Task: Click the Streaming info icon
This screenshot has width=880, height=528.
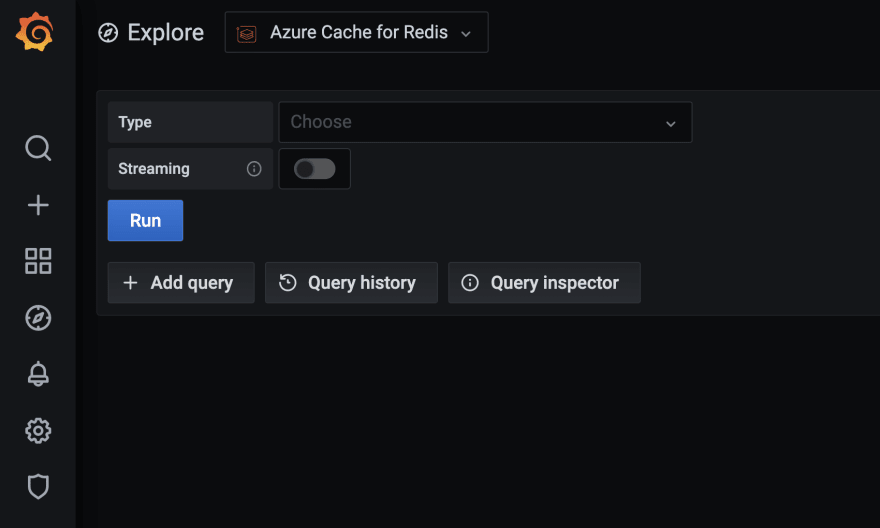Action: pyautogui.click(x=254, y=168)
